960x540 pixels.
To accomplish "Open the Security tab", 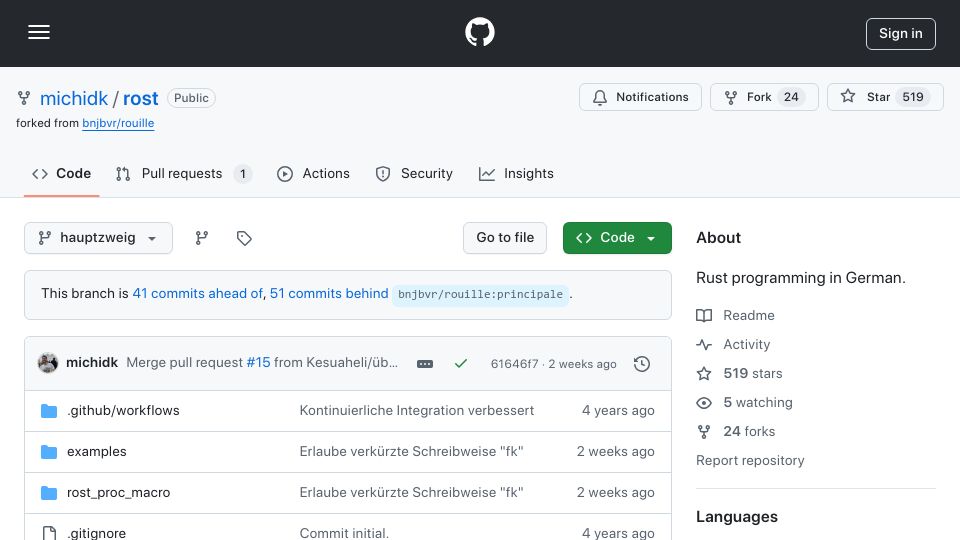I will (x=414, y=174).
